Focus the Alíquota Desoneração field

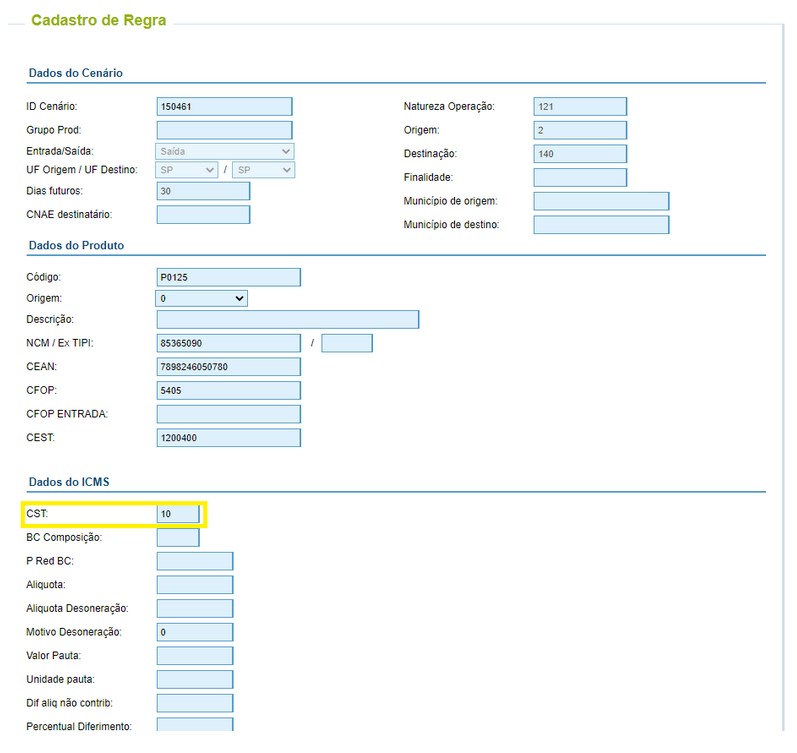point(195,609)
